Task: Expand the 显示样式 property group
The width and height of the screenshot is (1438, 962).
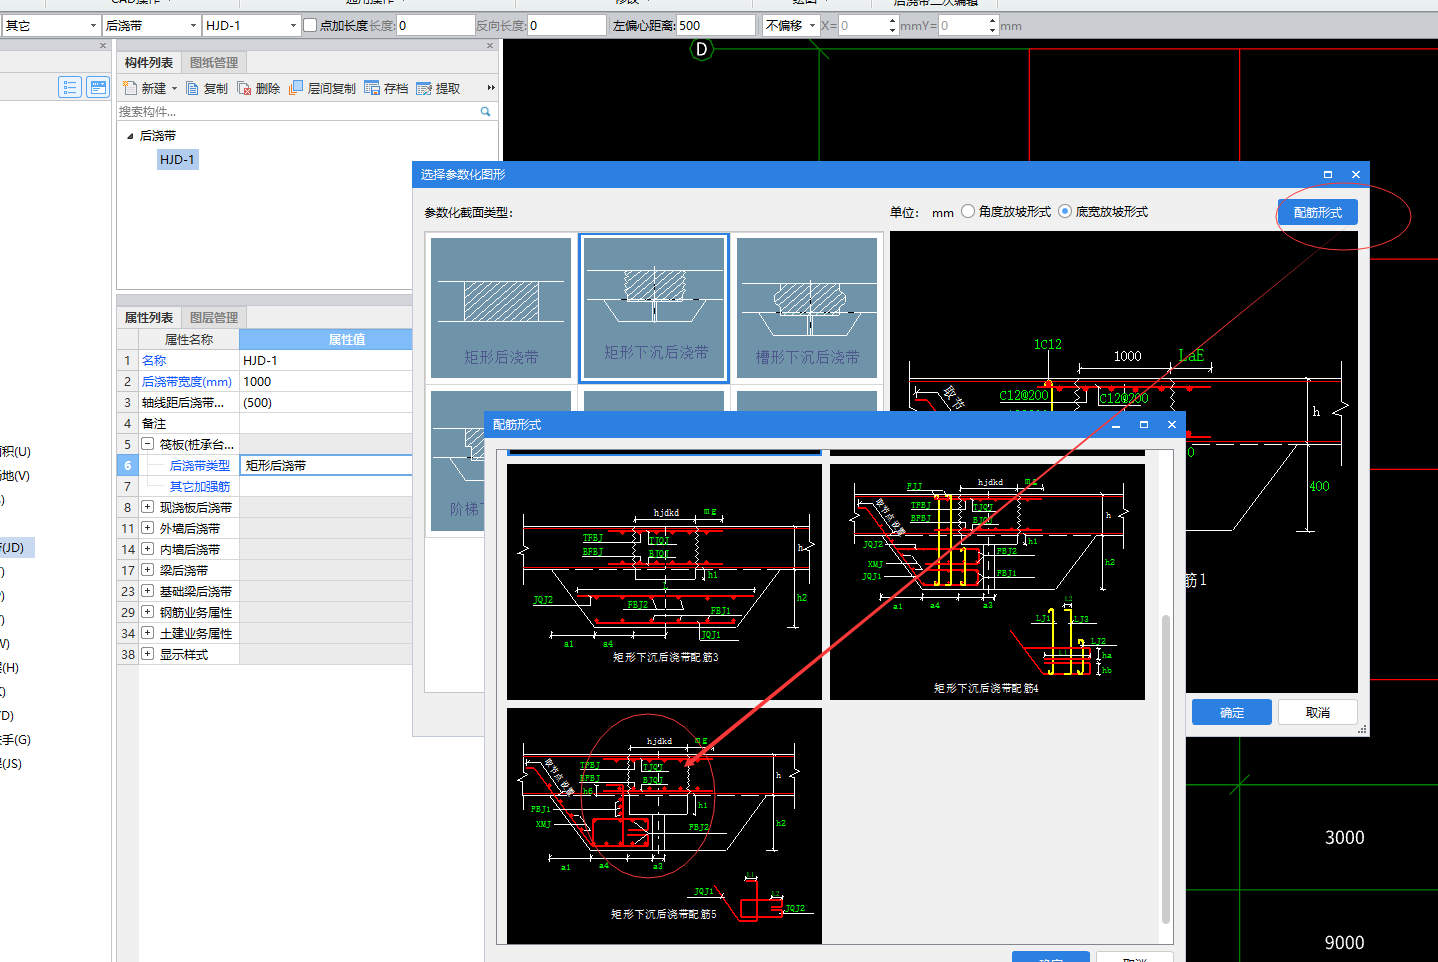Action: [147, 654]
